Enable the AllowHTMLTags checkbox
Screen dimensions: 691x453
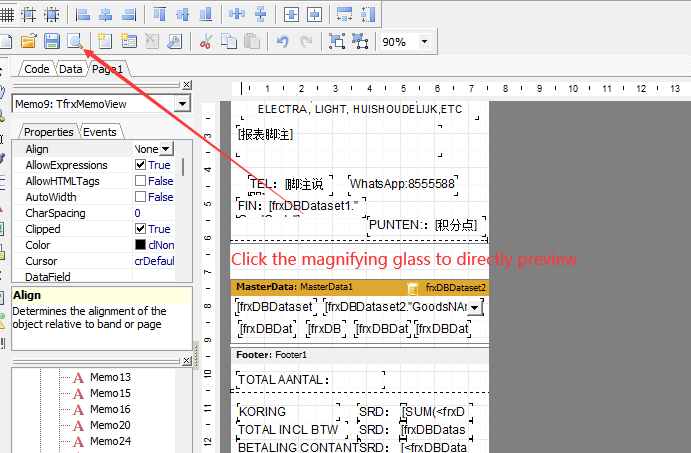(141, 181)
